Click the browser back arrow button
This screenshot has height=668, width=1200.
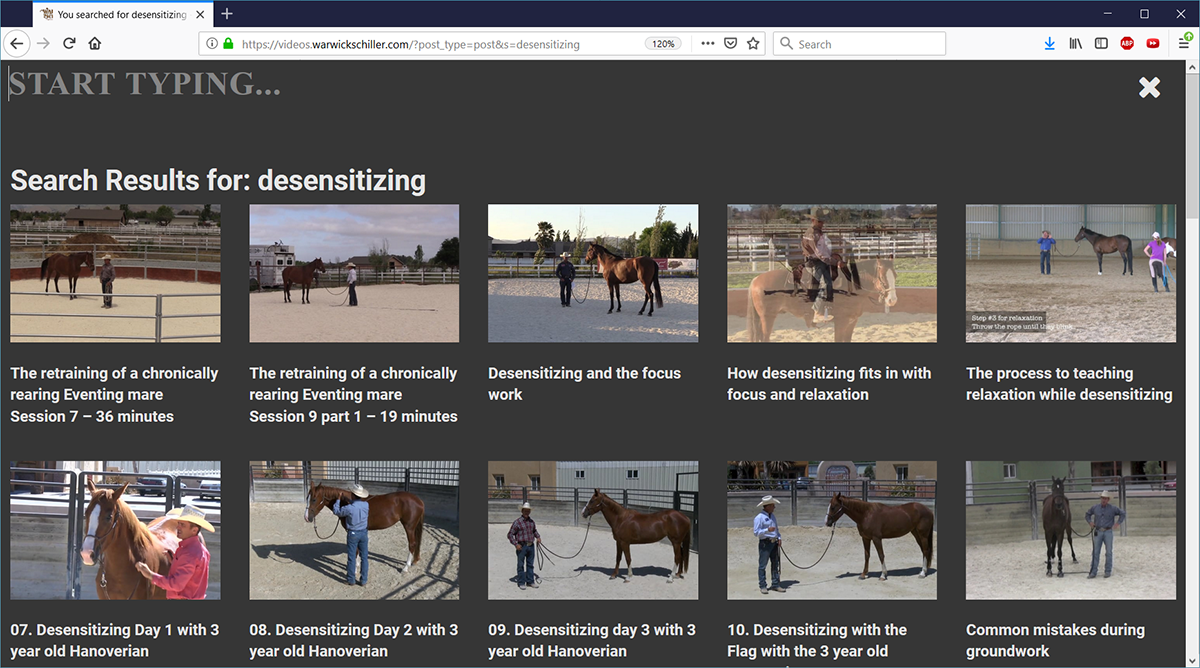[17, 44]
